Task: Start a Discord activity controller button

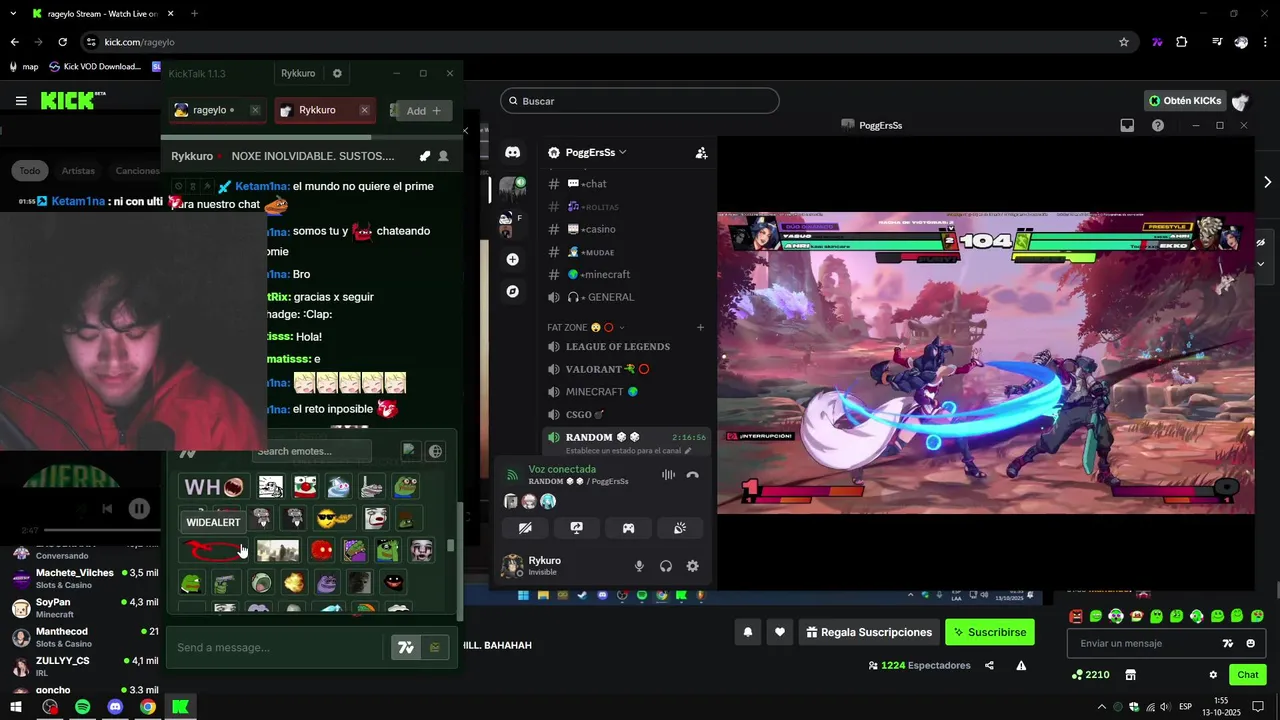Action: coord(628,528)
